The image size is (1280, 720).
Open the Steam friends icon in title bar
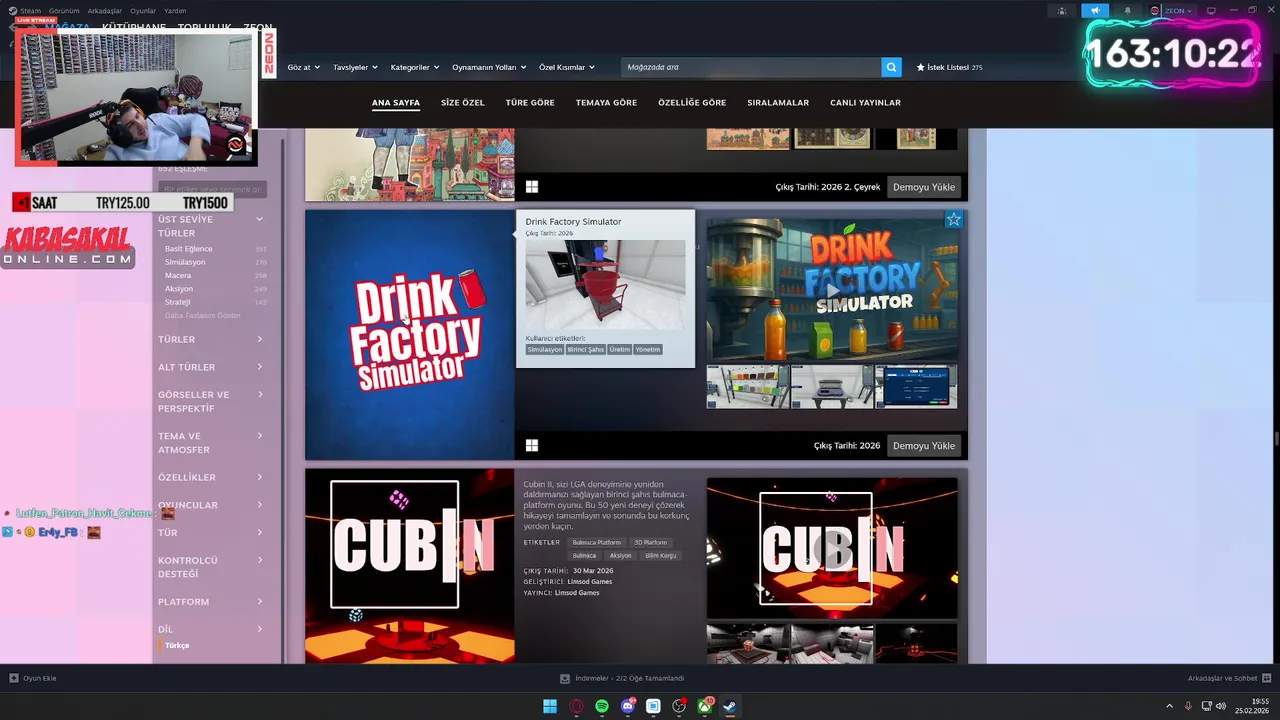(1062, 11)
